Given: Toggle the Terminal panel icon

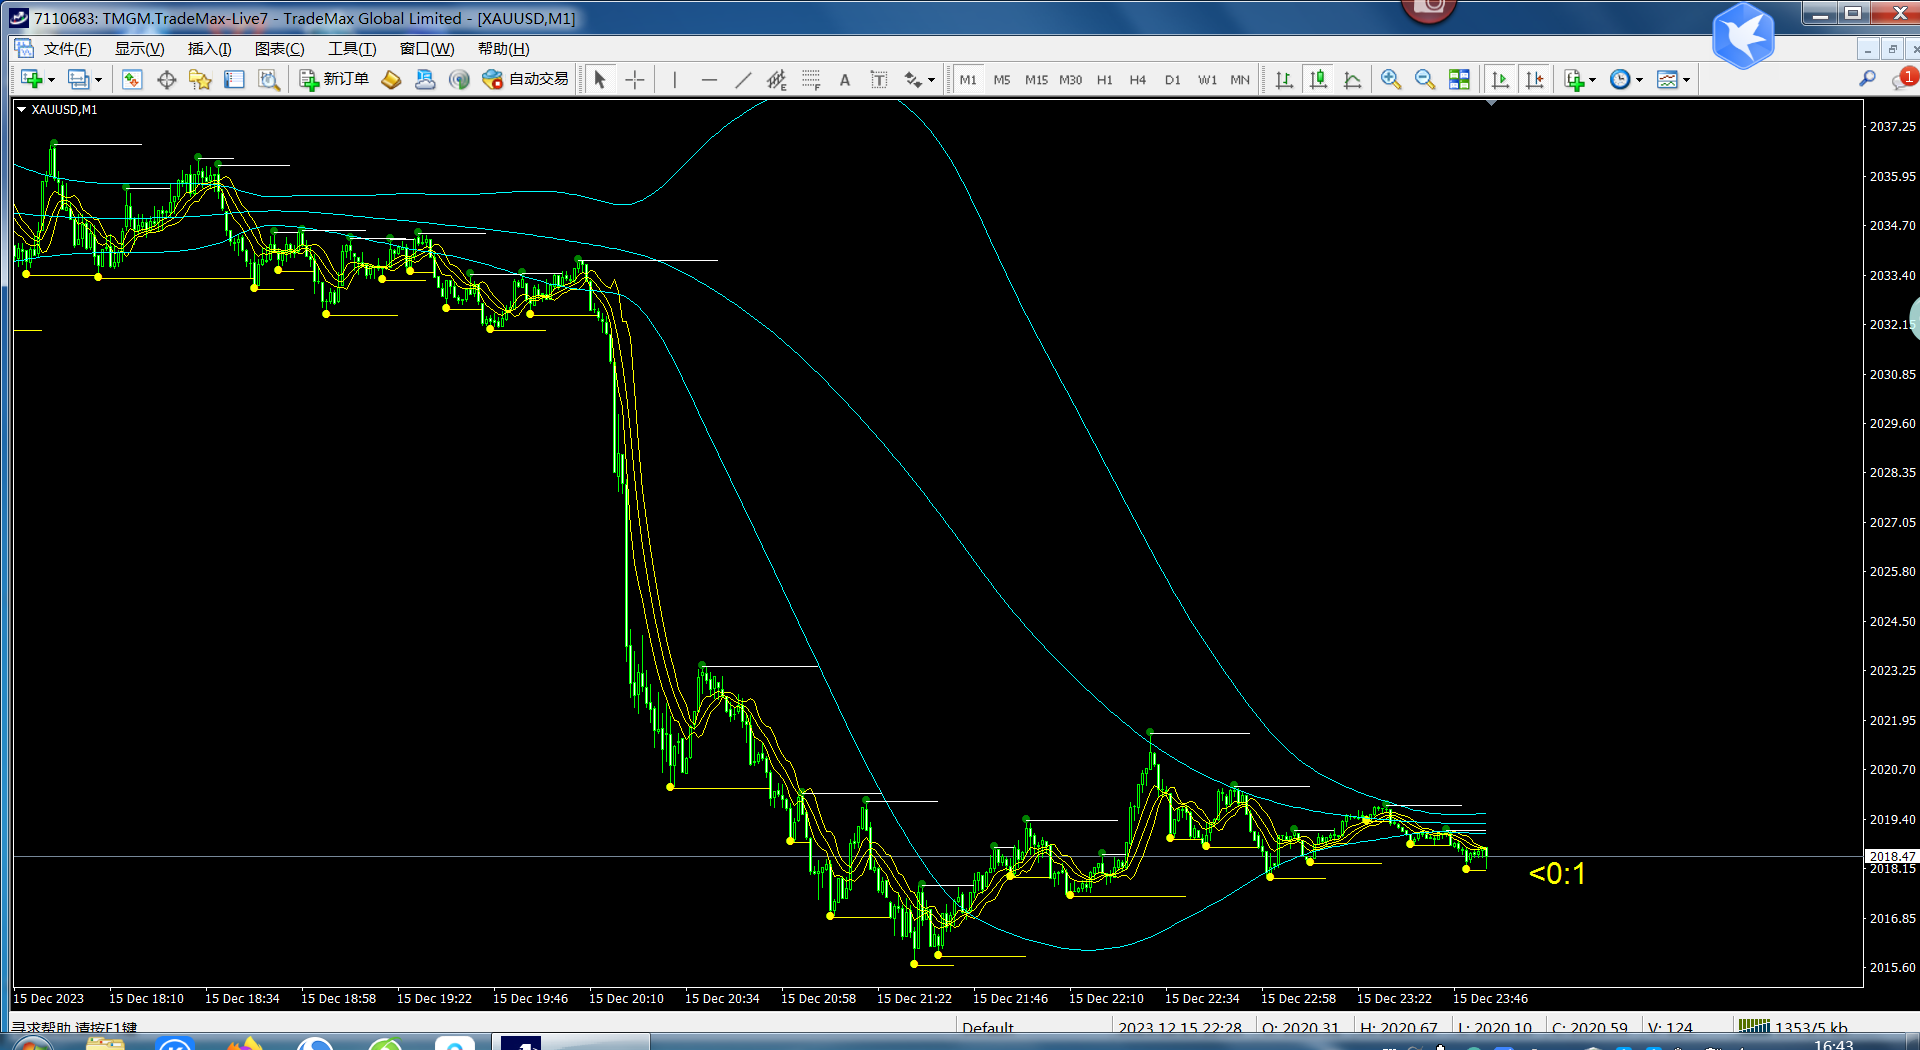Looking at the screenshot, I should [x=234, y=79].
